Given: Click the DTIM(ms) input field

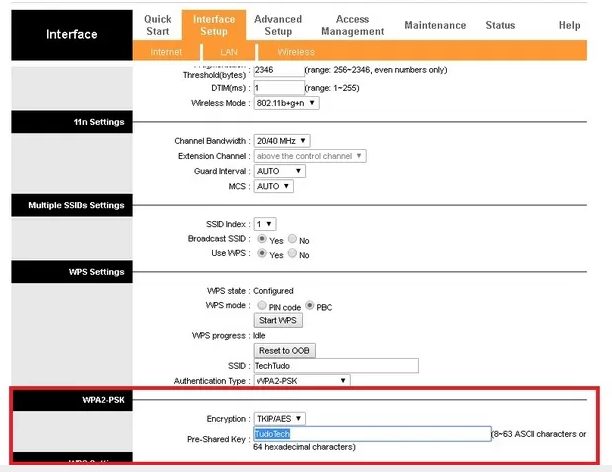Looking at the screenshot, I should (x=279, y=88).
